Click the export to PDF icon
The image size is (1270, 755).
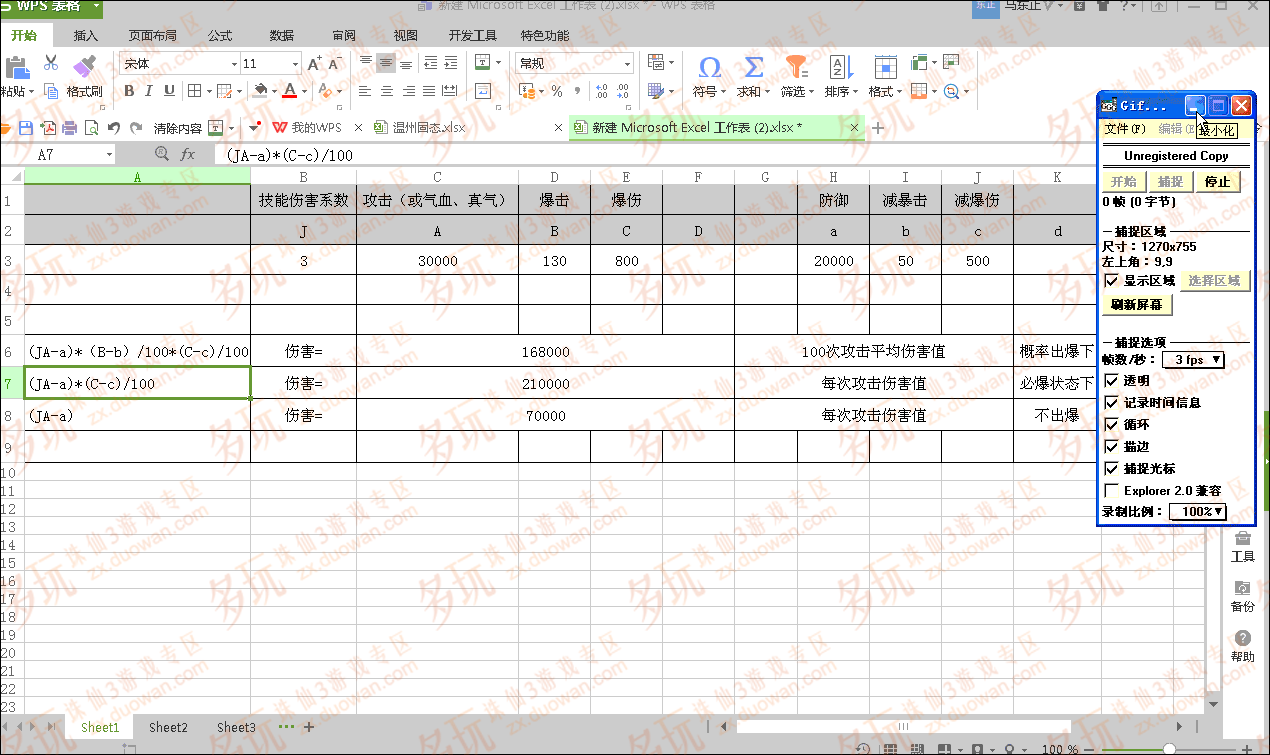coord(48,128)
